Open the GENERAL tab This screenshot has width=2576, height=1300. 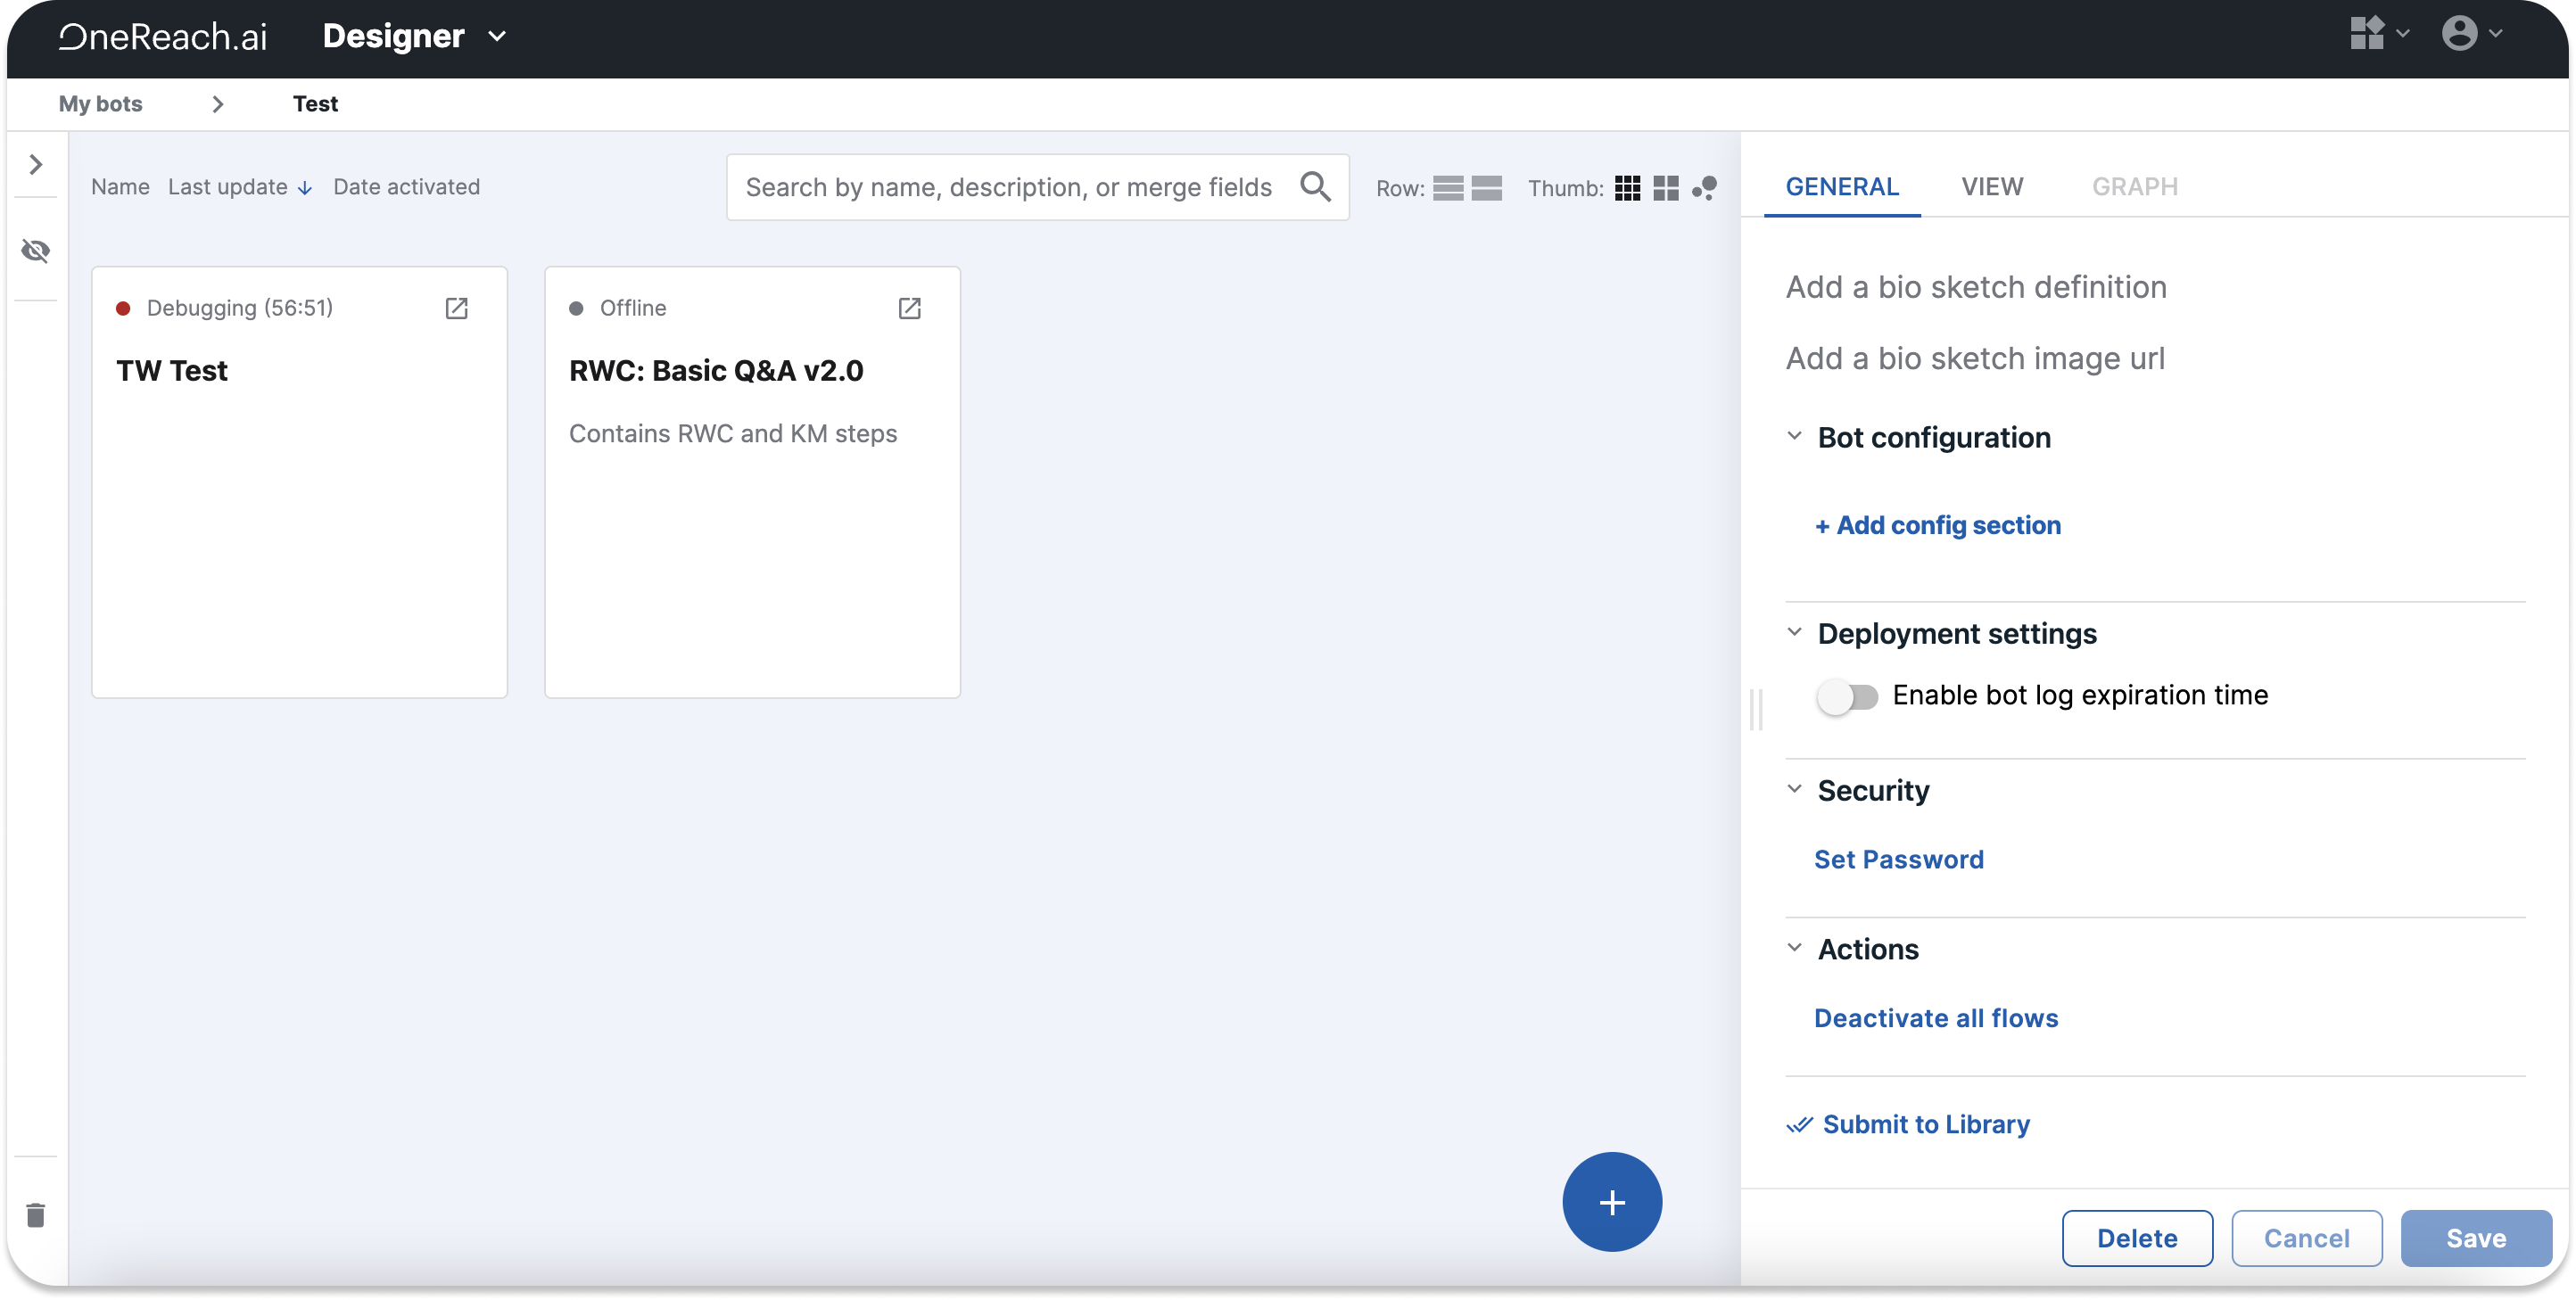[1841, 187]
